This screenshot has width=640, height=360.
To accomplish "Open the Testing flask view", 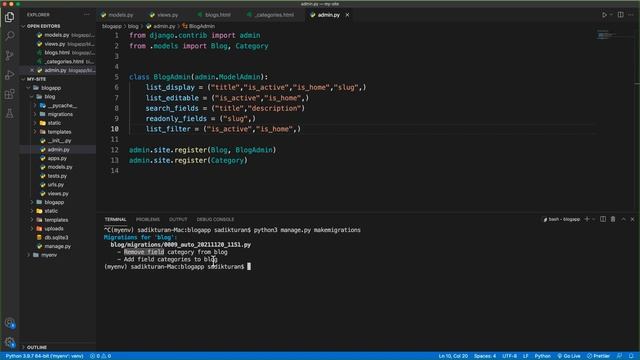I will point(9,114).
